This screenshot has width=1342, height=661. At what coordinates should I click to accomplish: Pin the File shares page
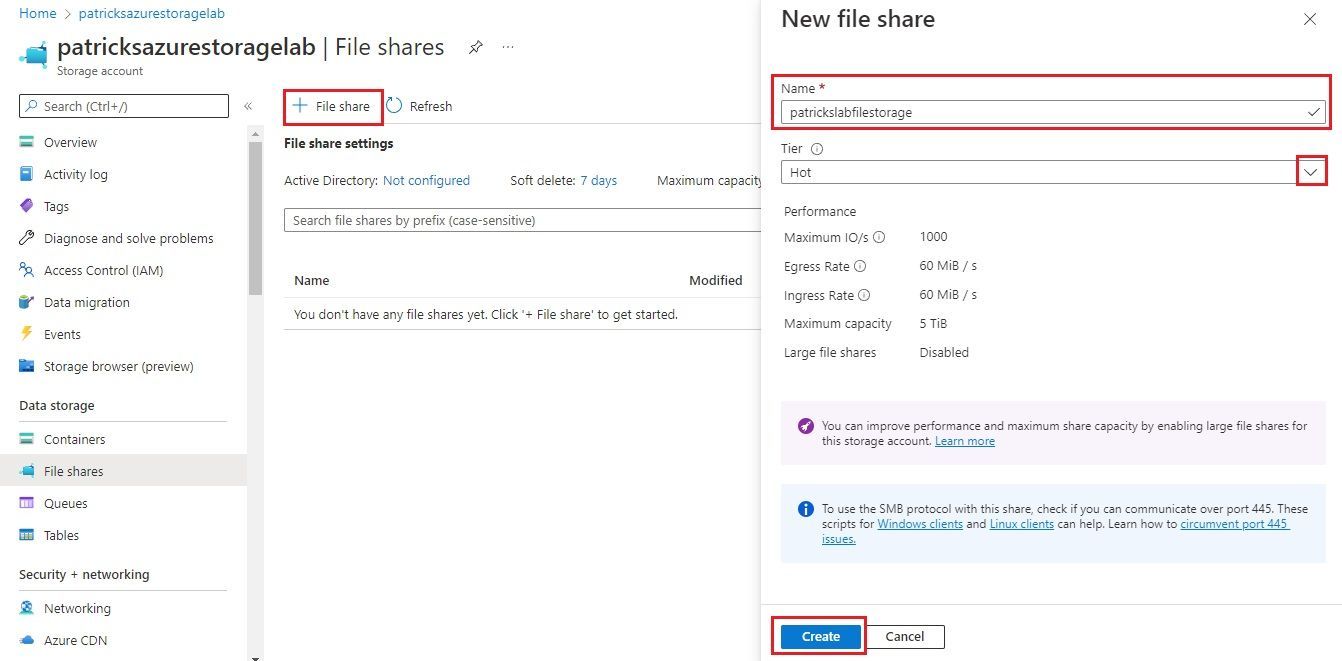tap(476, 47)
